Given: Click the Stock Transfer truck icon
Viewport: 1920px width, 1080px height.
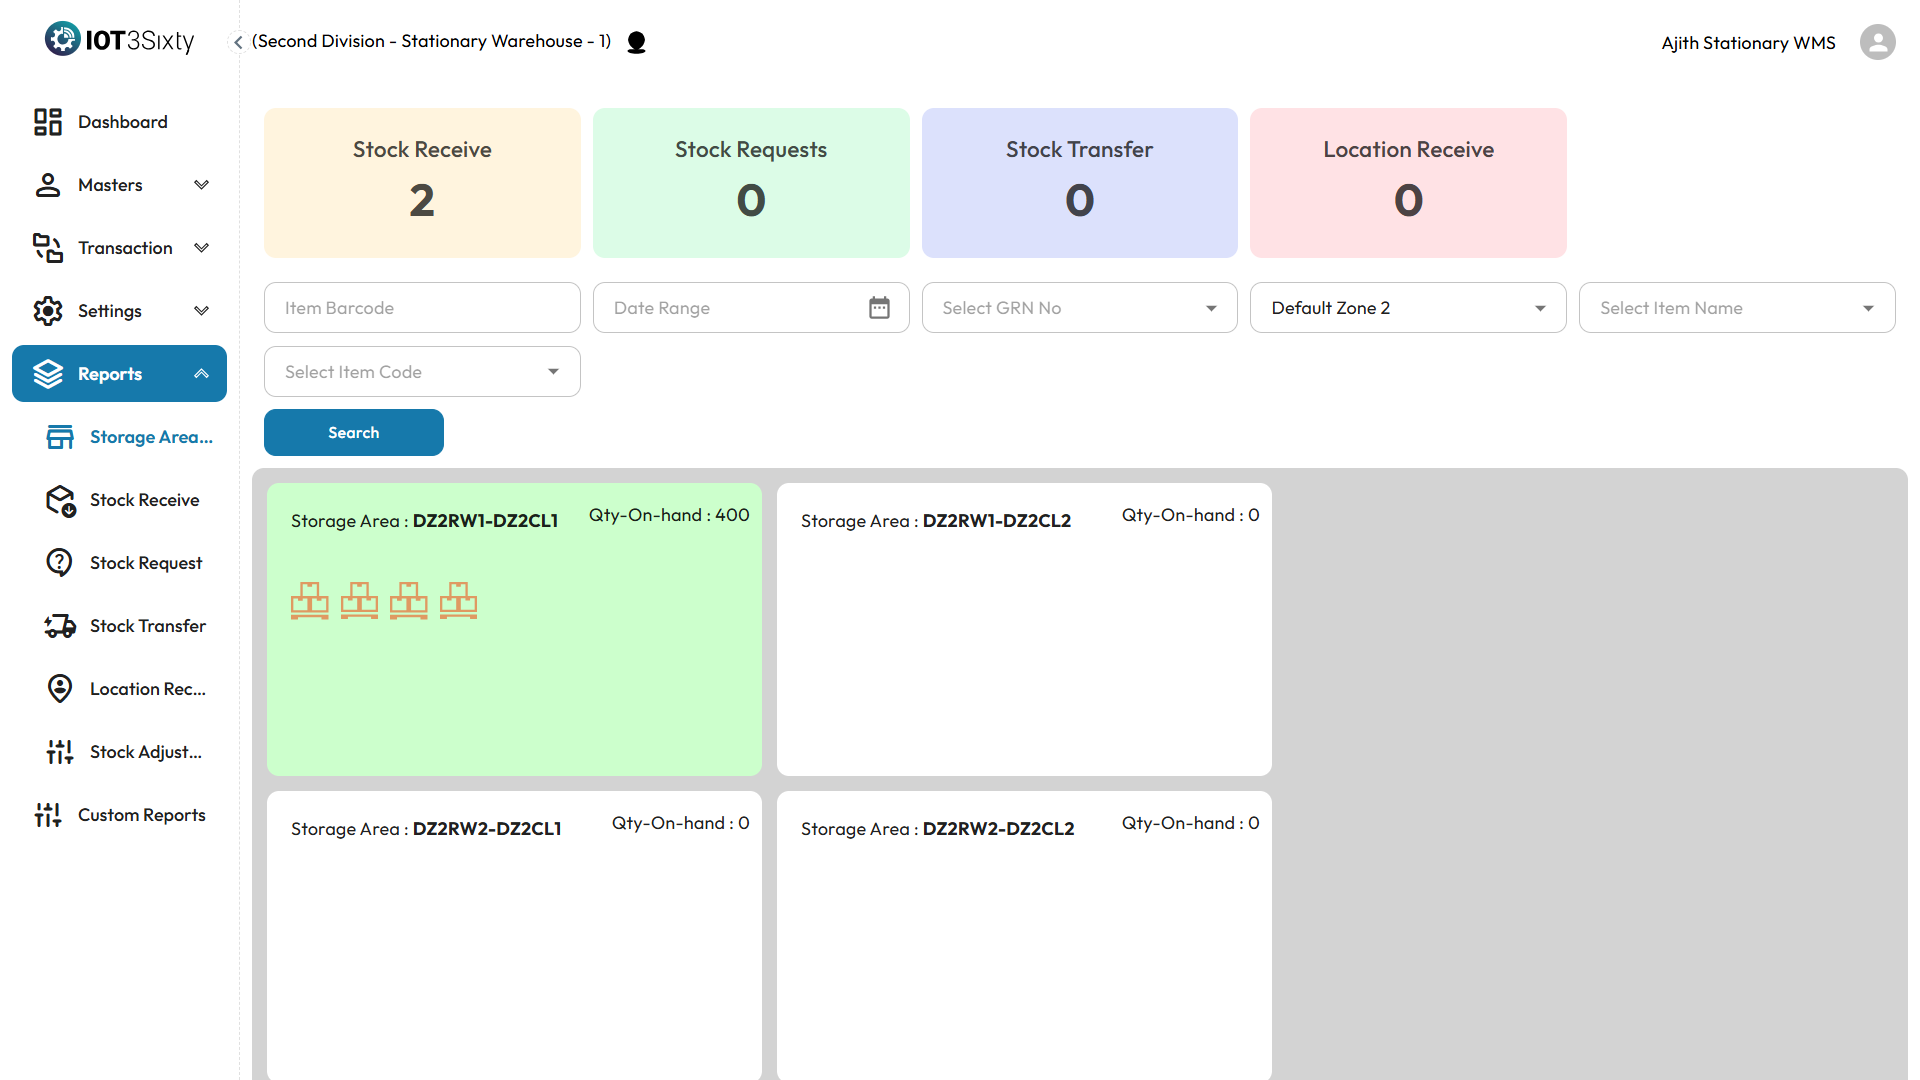Looking at the screenshot, I should tap(60, 626).
